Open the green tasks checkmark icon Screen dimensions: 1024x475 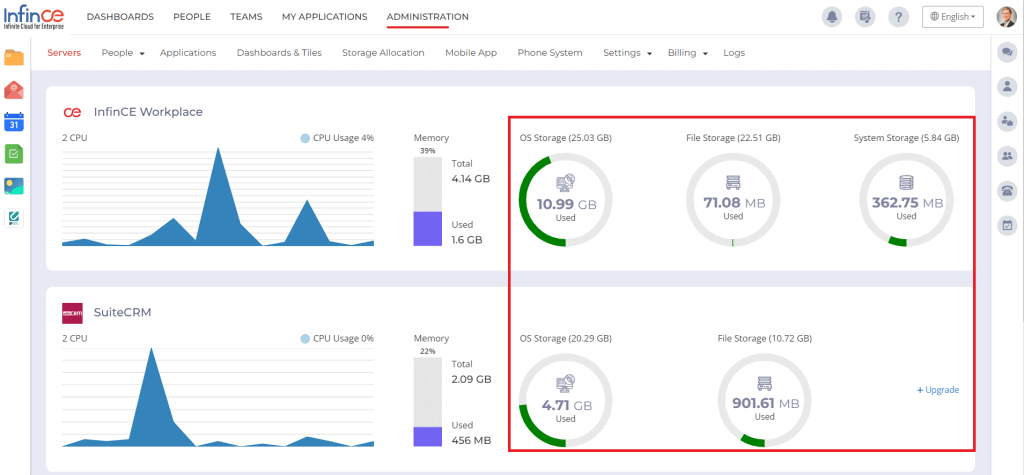(14, 154)
